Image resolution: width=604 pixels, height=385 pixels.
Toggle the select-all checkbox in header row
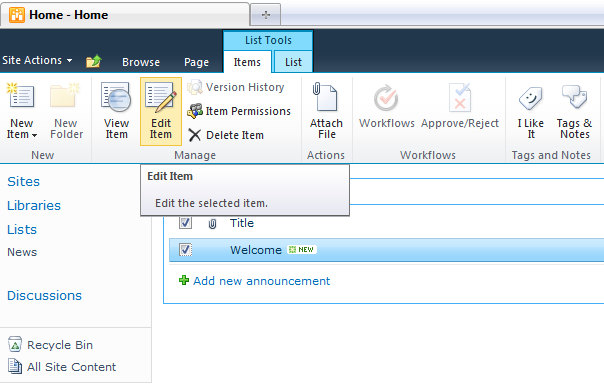tap(185, 222)
